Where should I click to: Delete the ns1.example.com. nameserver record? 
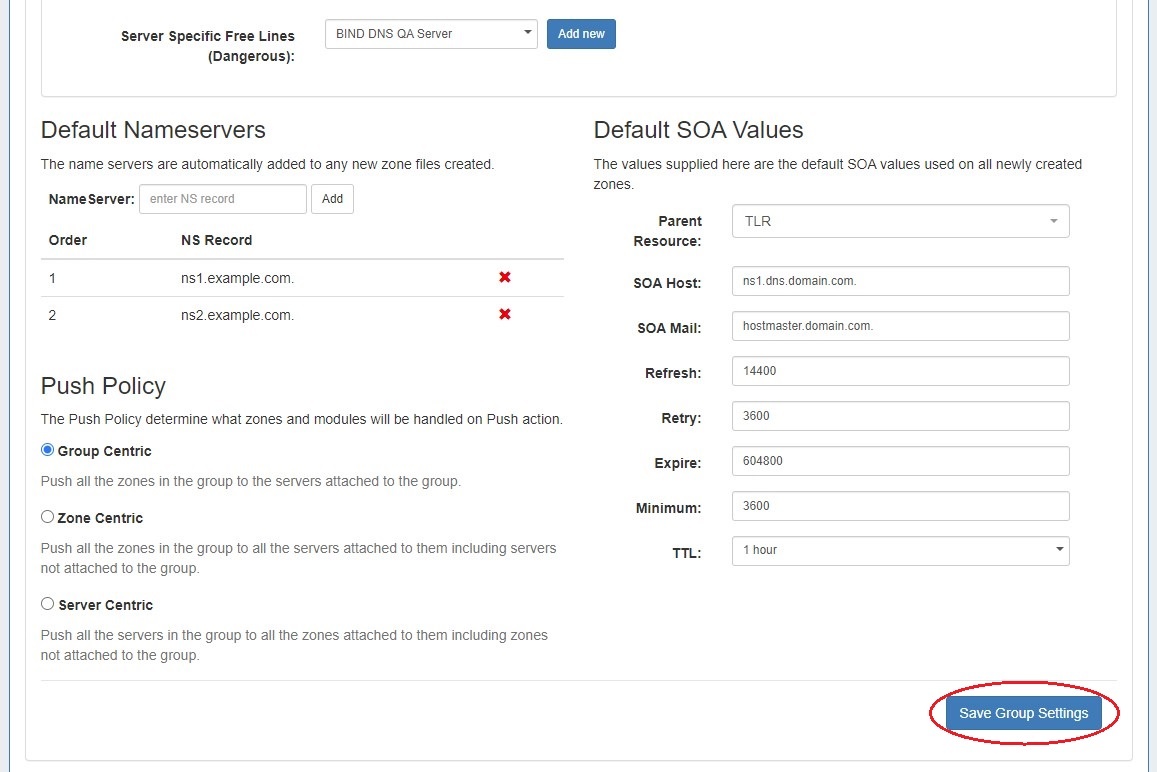pos(505,278)
